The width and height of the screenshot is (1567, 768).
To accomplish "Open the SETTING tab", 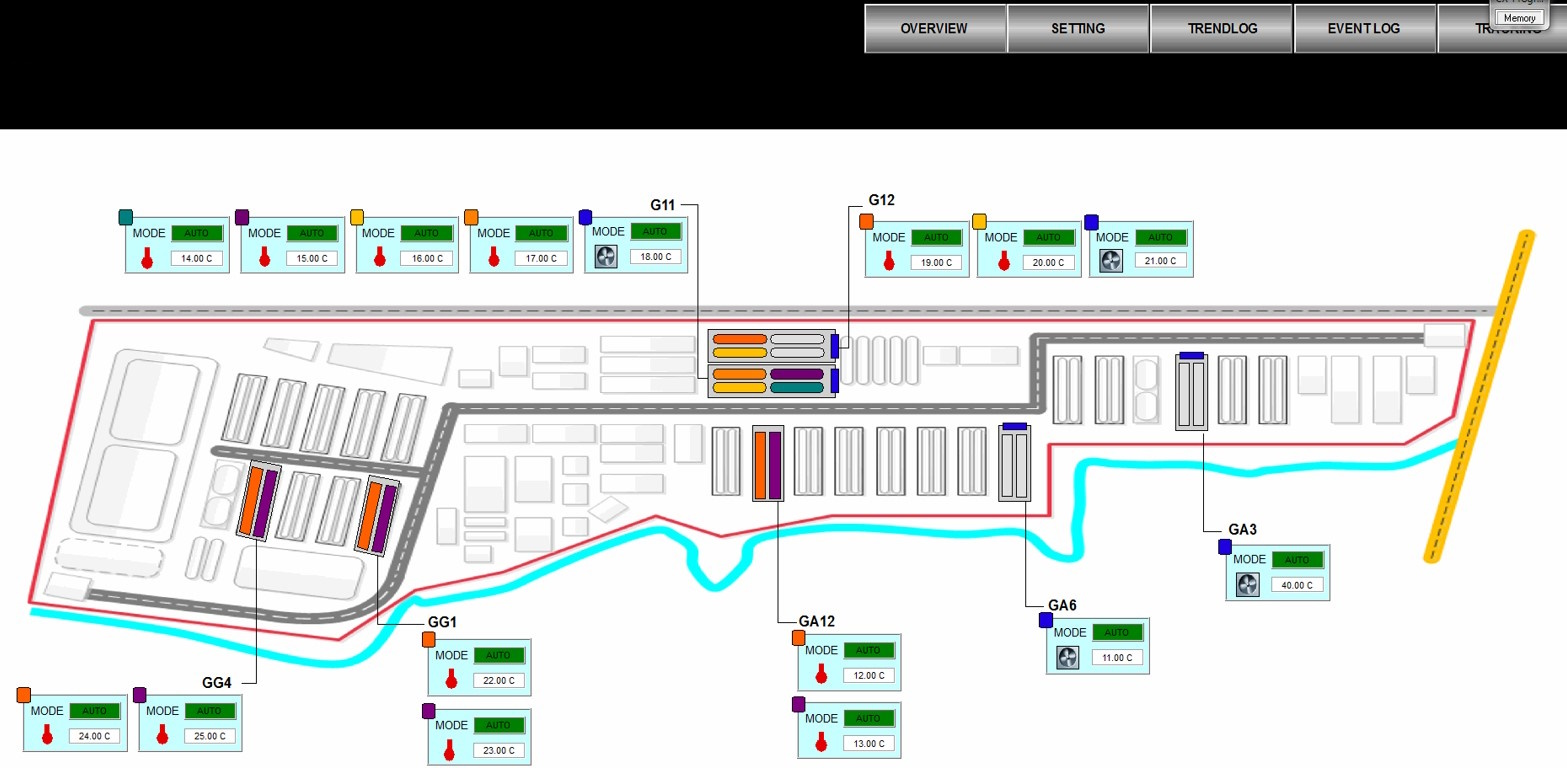I will (x=1078, y=29).
